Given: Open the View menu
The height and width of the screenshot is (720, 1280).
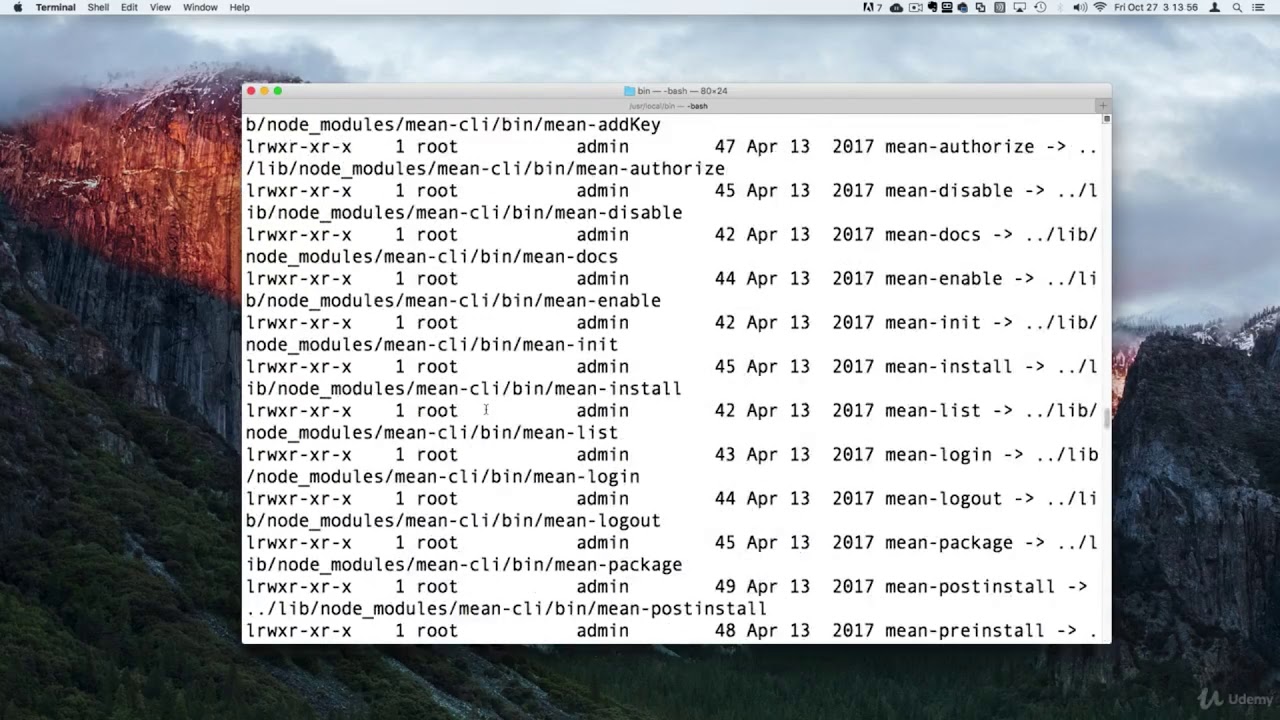Looking at the screenshot, I should click(x=160, y=7).
